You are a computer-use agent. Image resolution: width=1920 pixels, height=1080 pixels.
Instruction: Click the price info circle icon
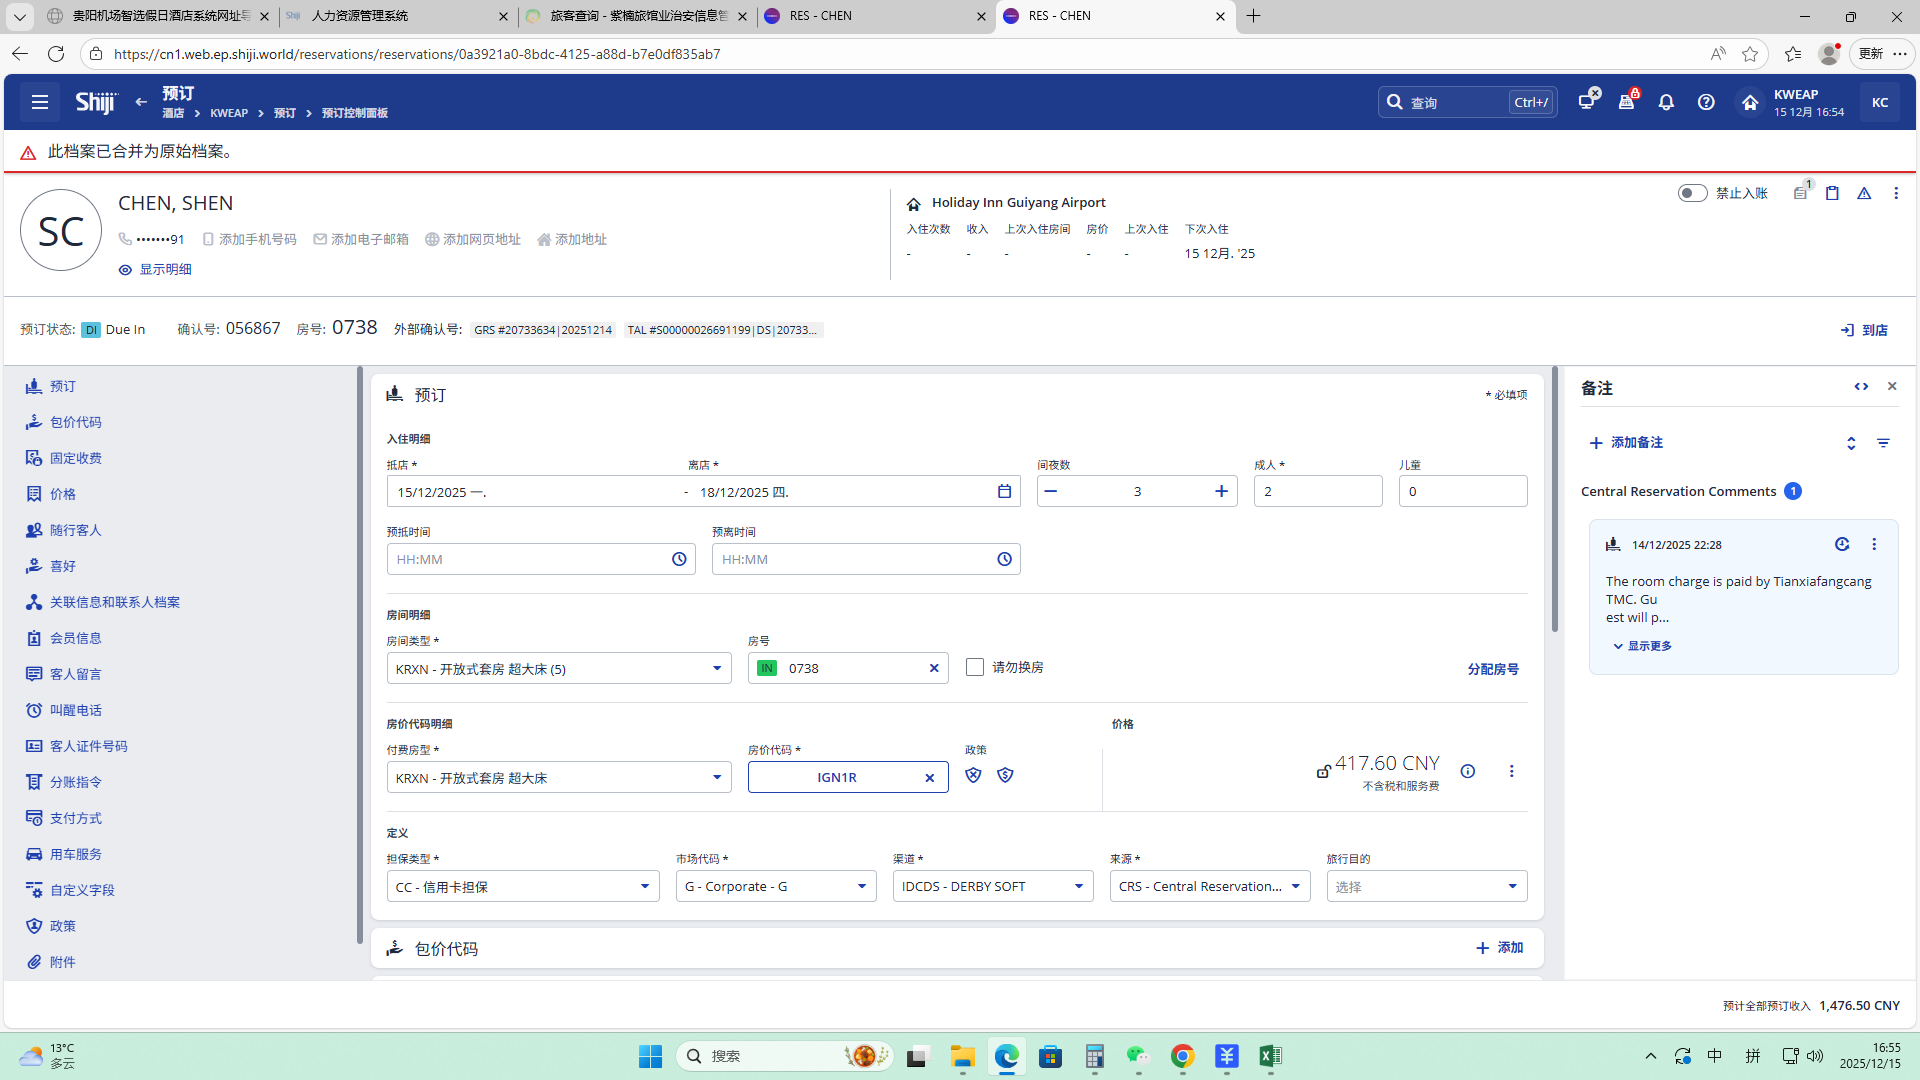[1467, 771]
